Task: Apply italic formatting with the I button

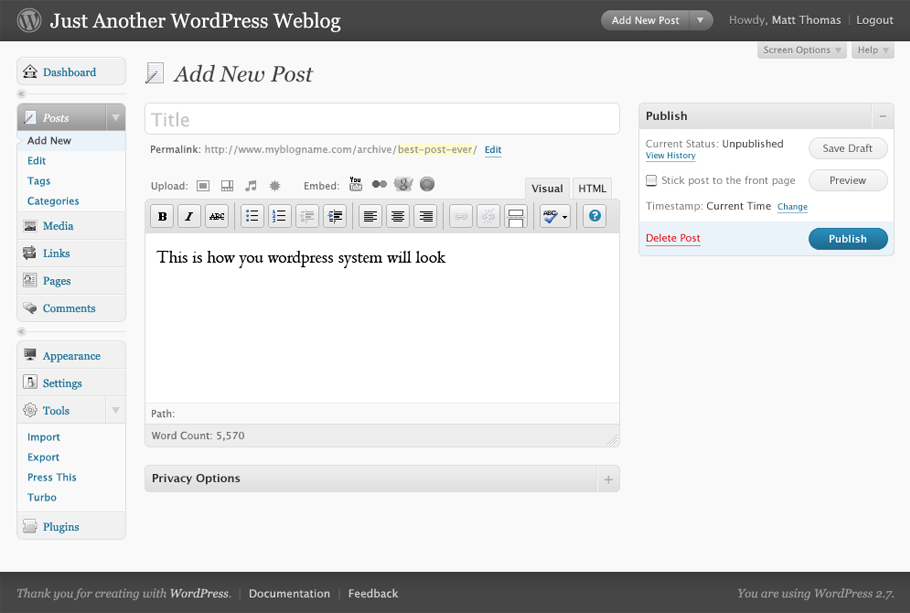Action: [x=189, y=217]
